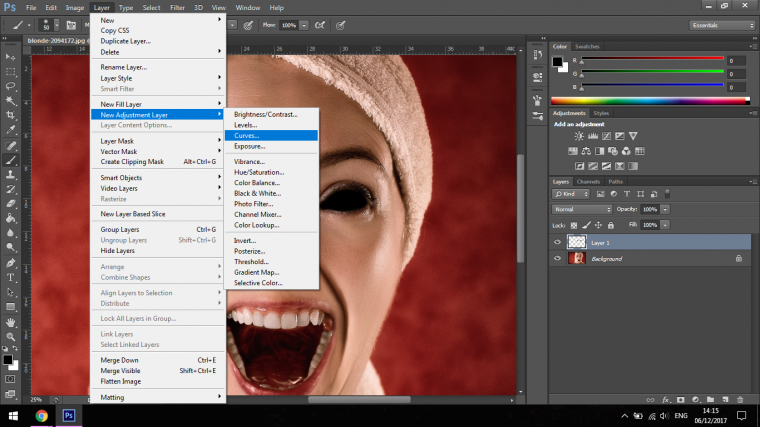This screenshot has width=760, height=427.
Task: Toggle Lock image pixels brush icon
Action: 586,225
